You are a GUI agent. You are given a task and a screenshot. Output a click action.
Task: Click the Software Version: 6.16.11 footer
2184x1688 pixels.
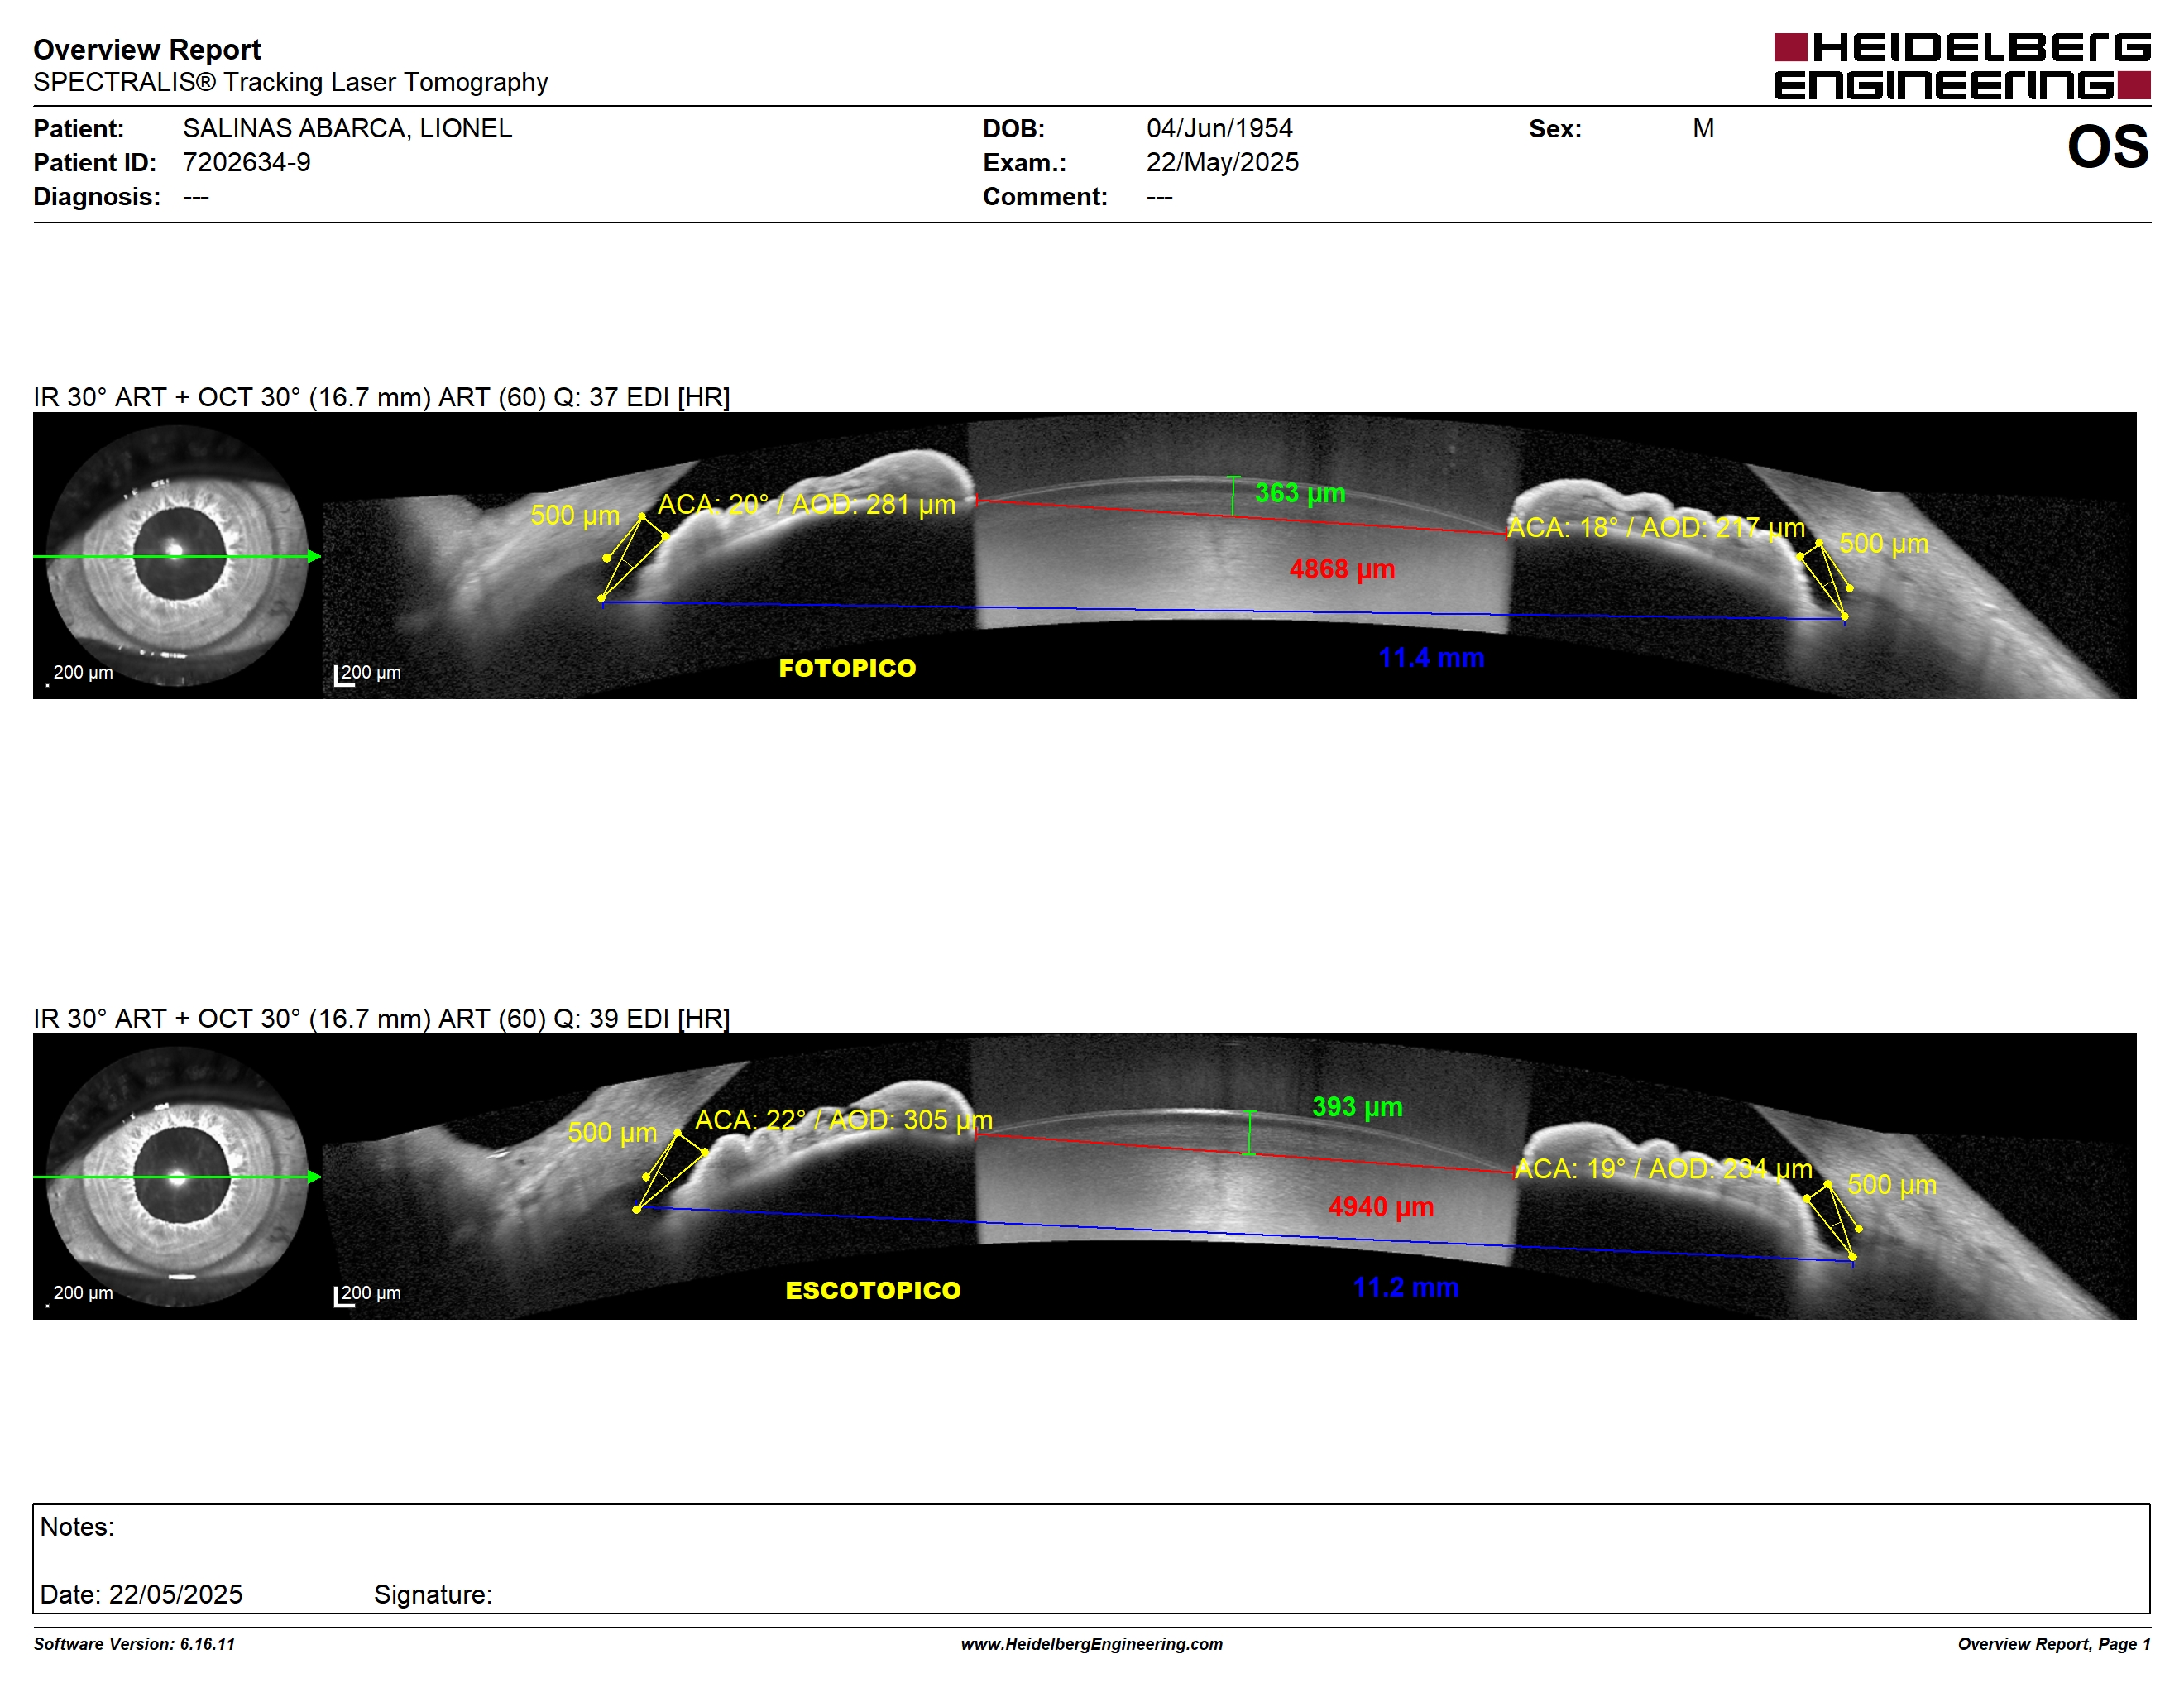134,1644
